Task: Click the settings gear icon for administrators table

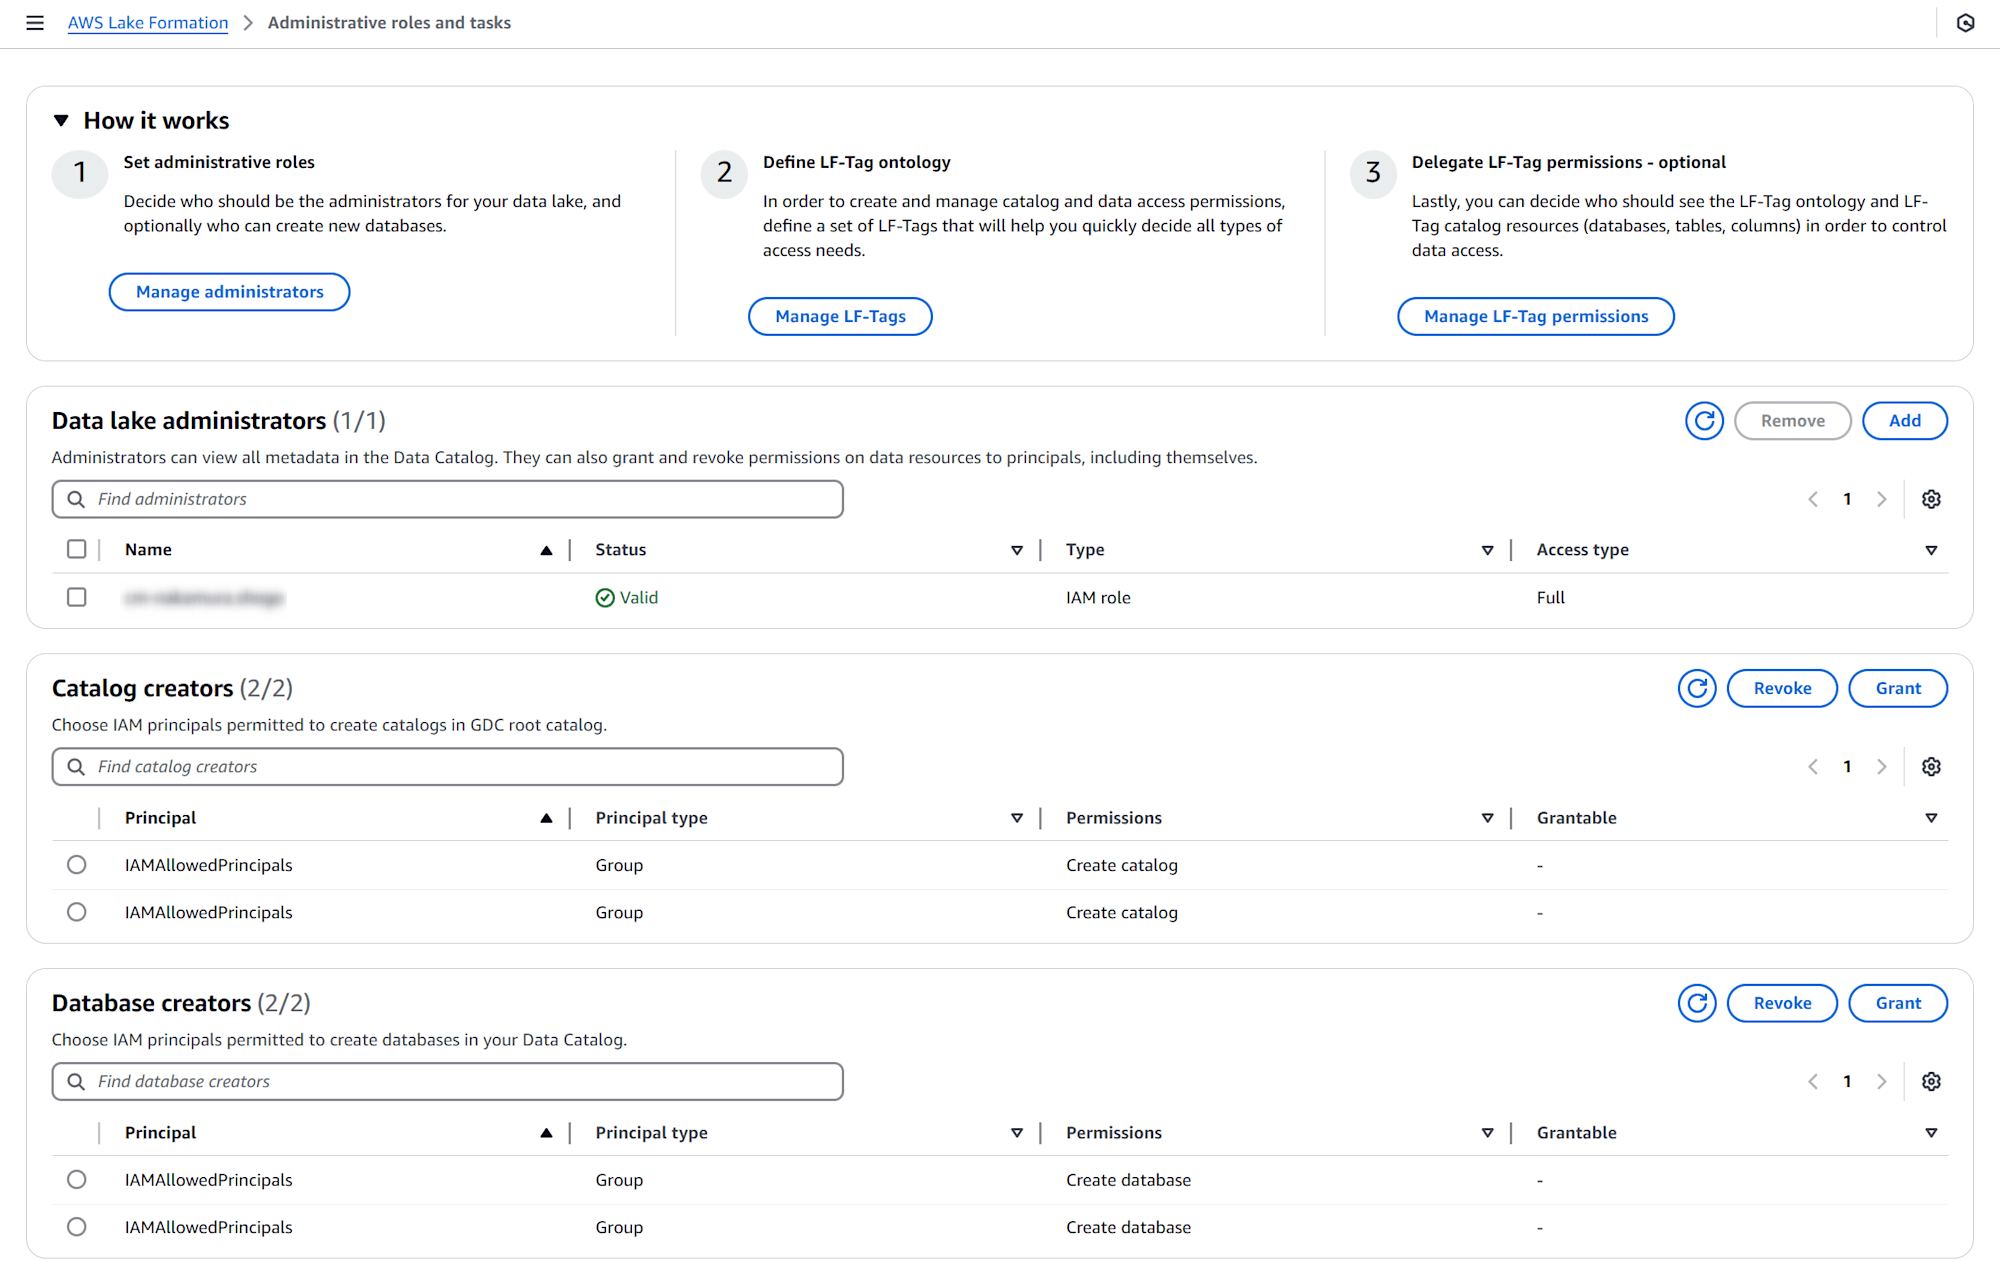Action: 1931,499
